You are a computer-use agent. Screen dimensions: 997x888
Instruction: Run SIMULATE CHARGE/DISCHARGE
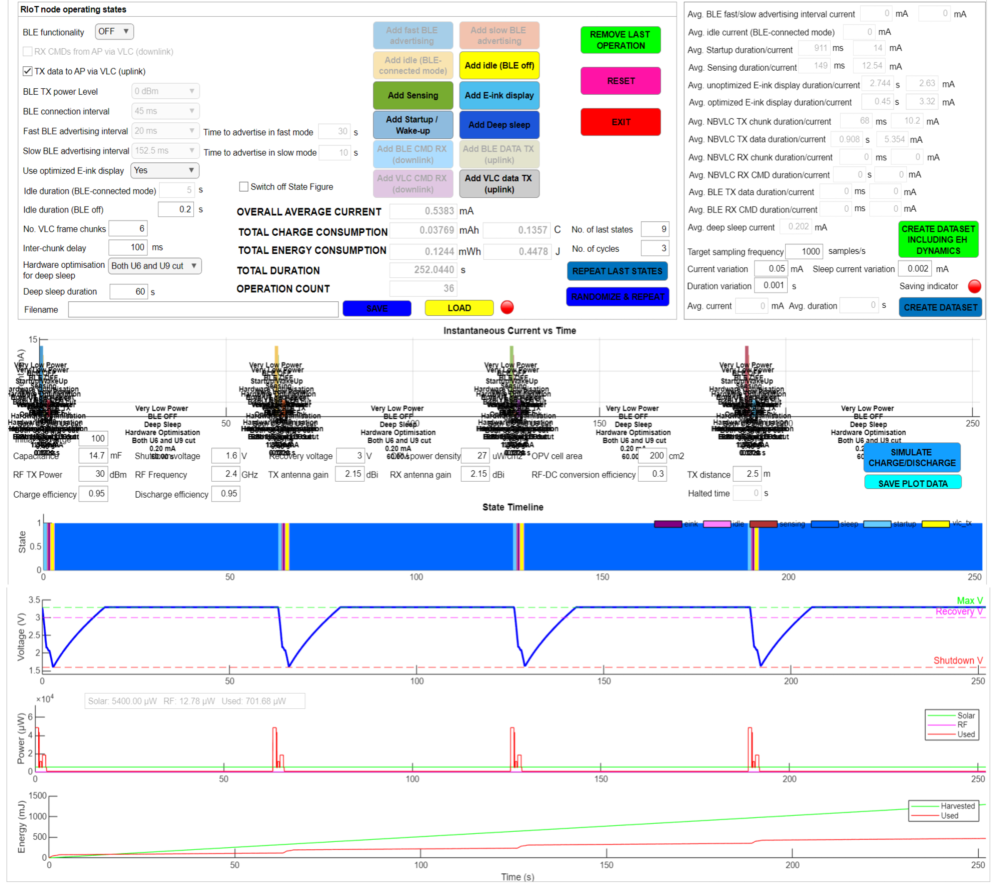911,457
